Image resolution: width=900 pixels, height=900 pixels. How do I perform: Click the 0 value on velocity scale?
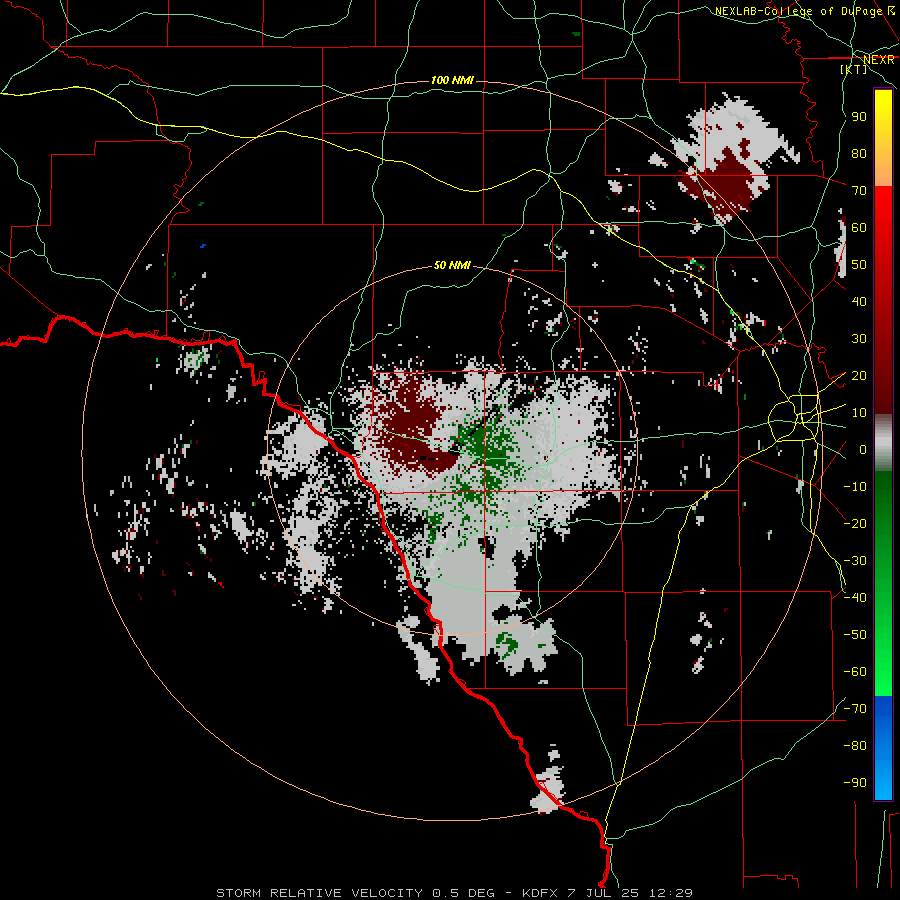pos(863,449)
